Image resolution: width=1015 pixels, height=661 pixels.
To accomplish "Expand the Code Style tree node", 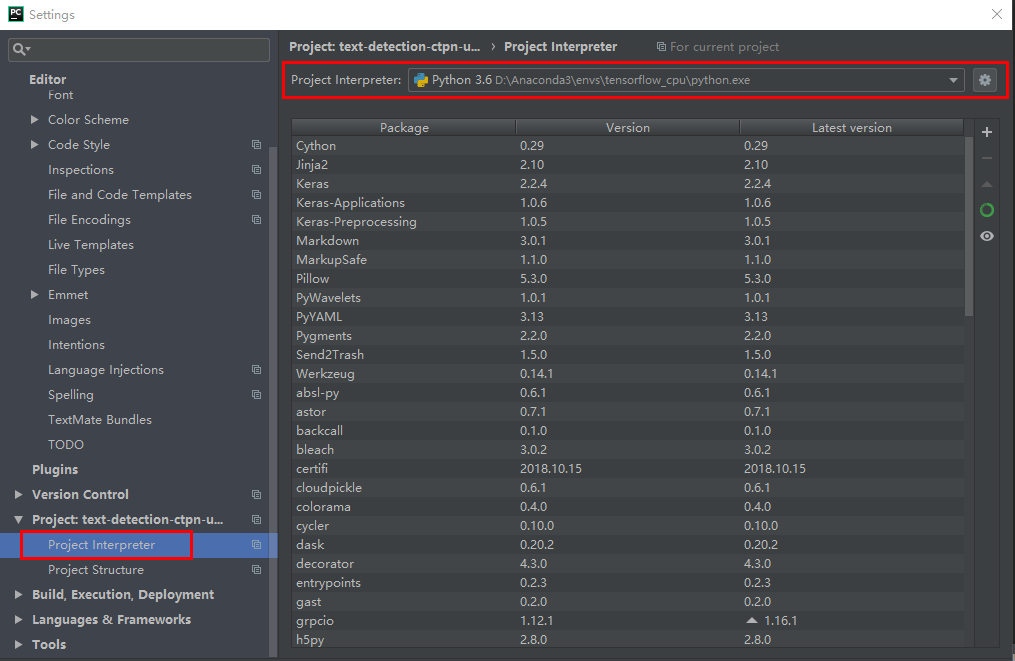I will pos(34,144).
